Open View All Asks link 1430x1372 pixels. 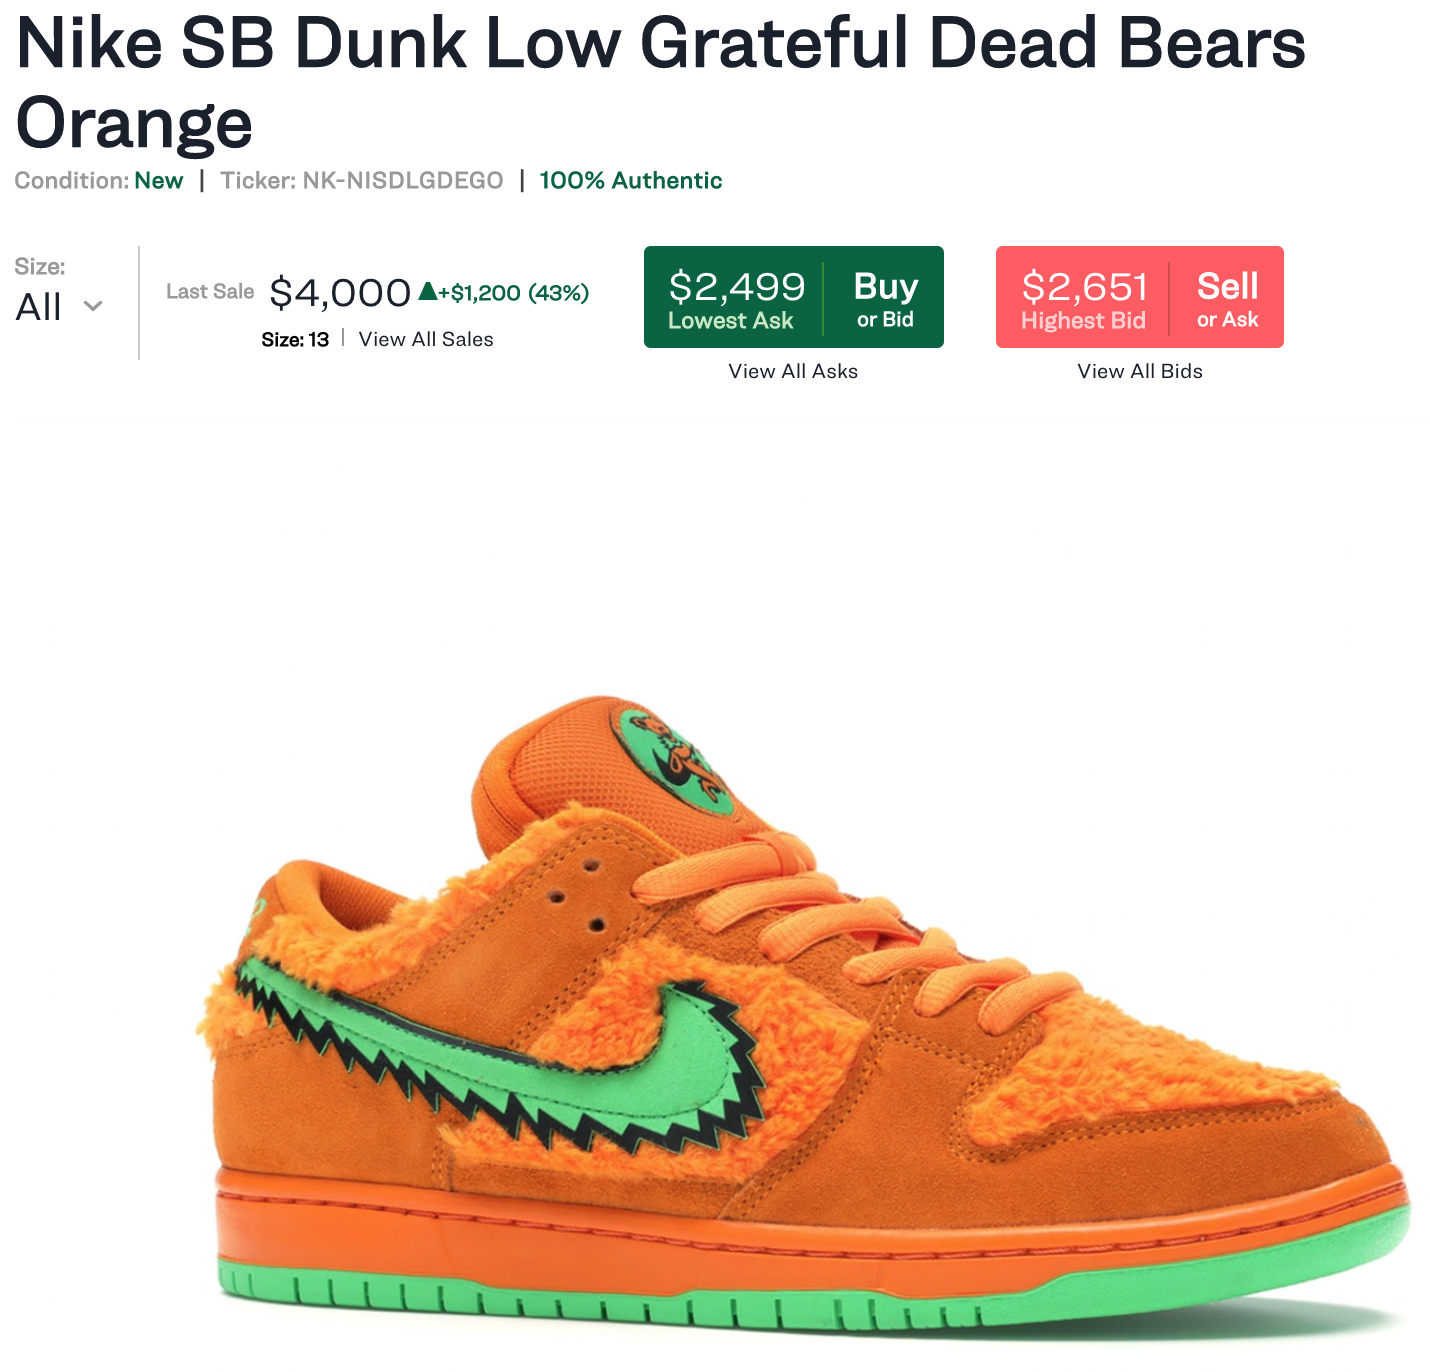[x=793, y=371]
